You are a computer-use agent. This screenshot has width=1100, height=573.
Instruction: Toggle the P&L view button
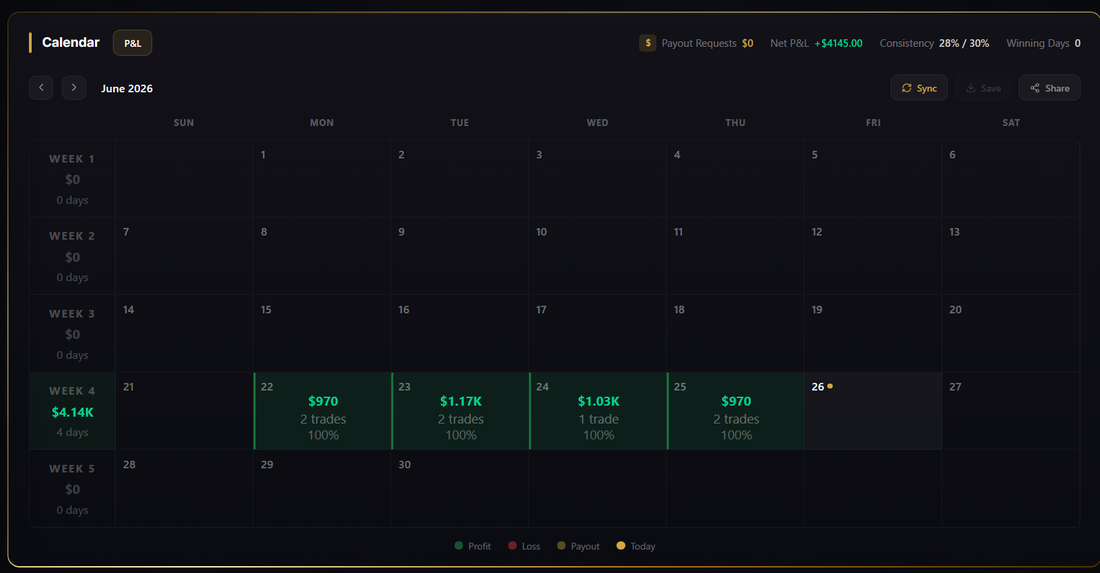133,43
